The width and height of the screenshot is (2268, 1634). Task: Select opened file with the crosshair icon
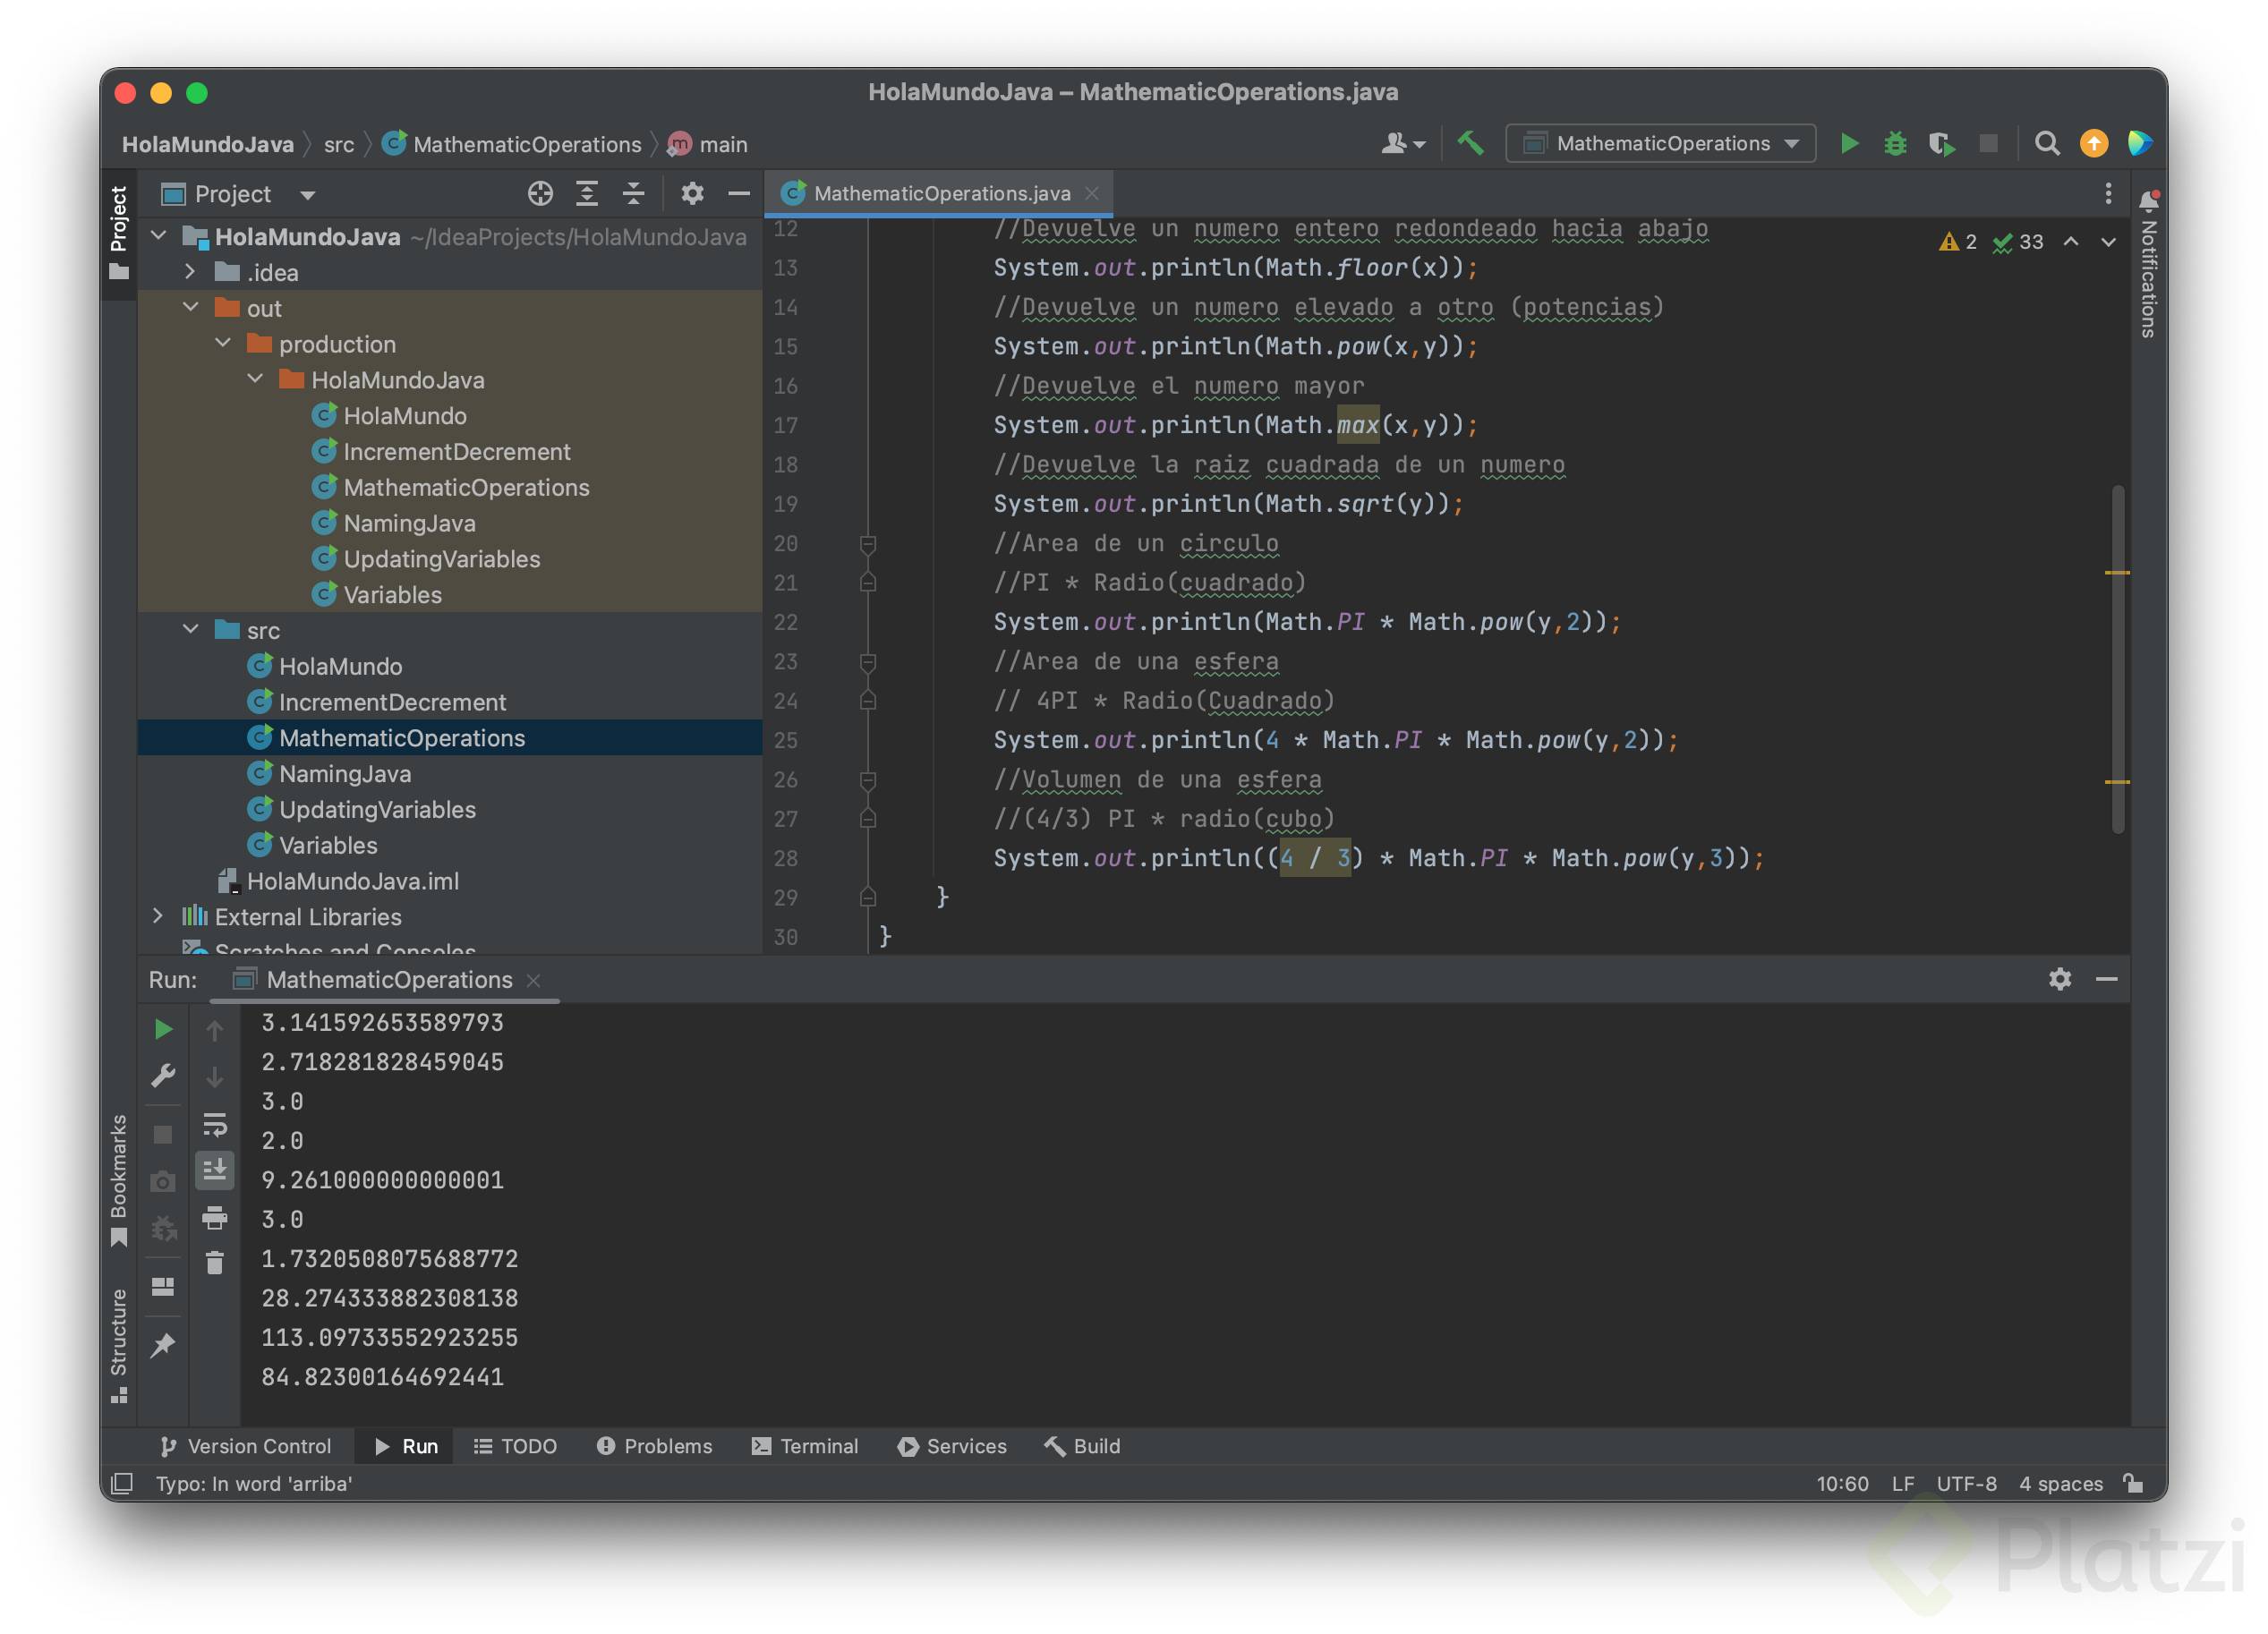[x=540, y=194]
